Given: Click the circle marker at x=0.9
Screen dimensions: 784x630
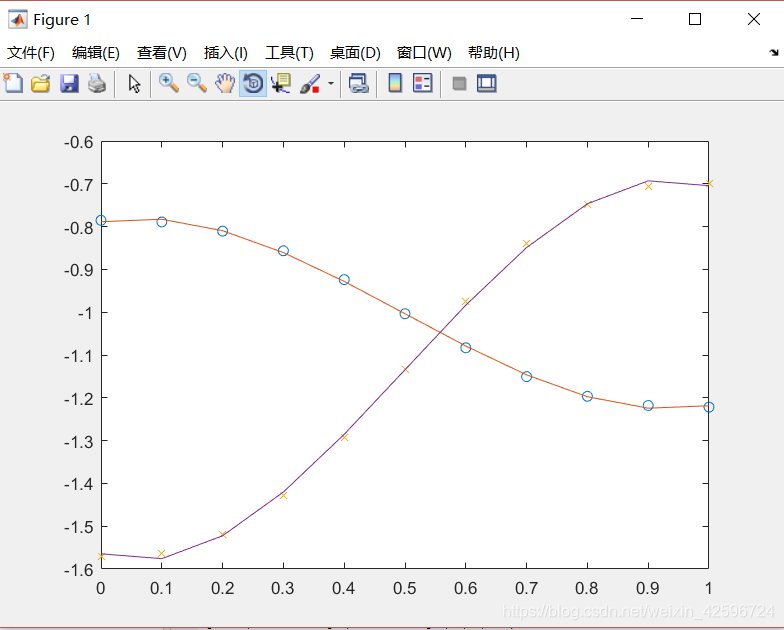Looking at the screenshot, I should [648, 406].
